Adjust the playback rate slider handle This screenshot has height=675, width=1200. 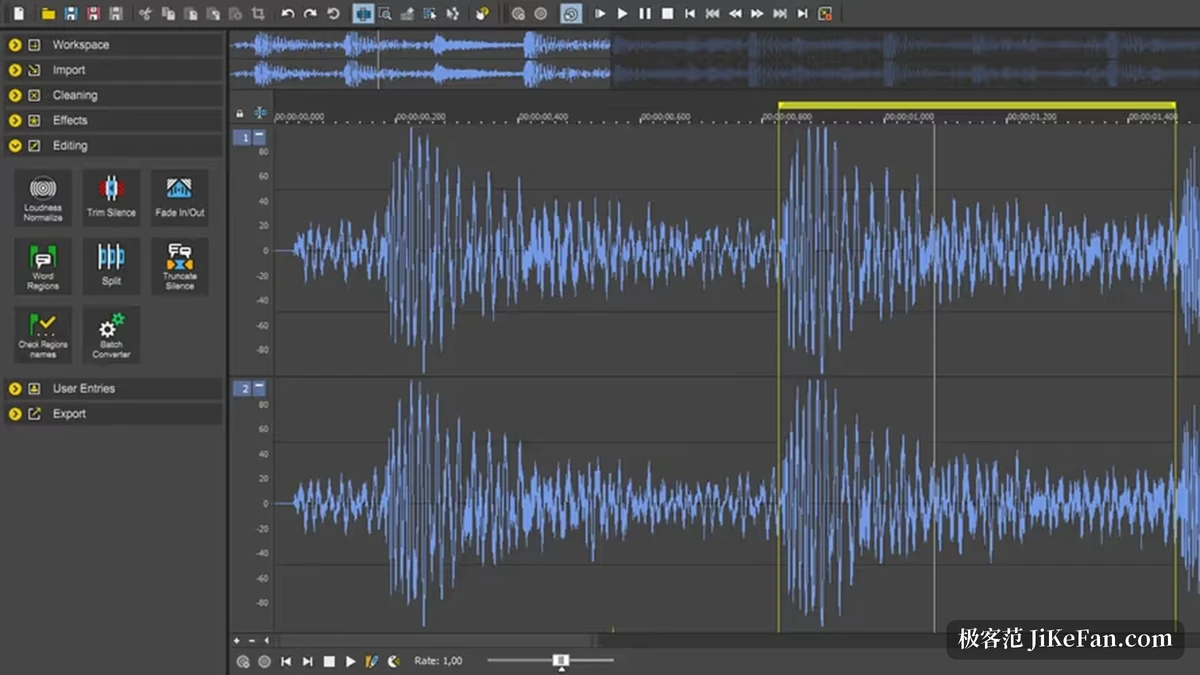562,660
